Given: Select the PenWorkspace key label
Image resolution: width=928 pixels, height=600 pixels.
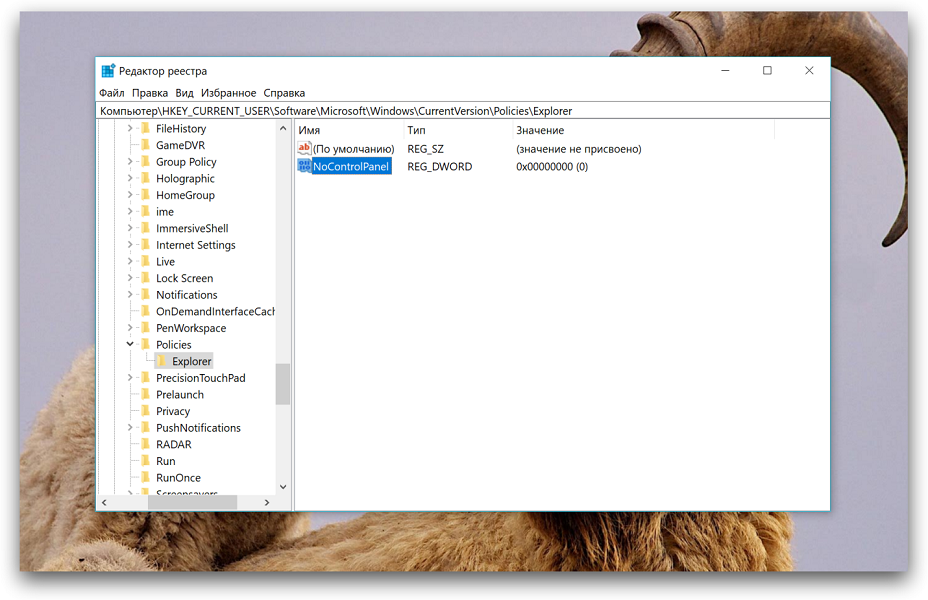Looking at the screenshot, I should [x=191, y=328].
